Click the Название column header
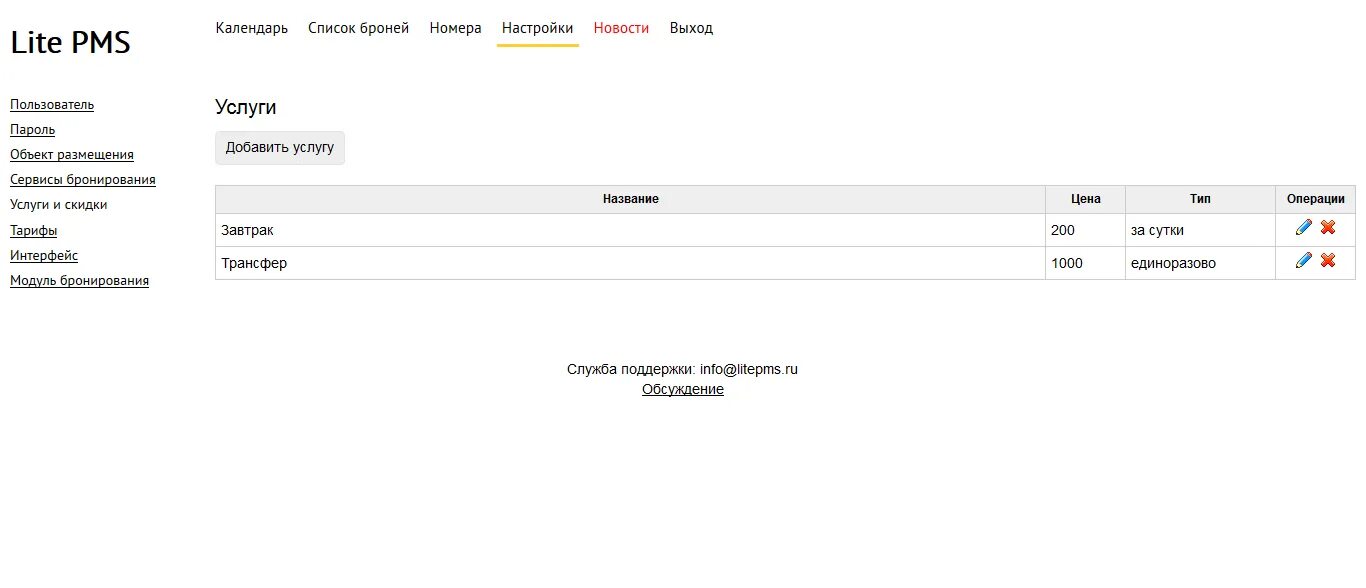 coord(630,199)
